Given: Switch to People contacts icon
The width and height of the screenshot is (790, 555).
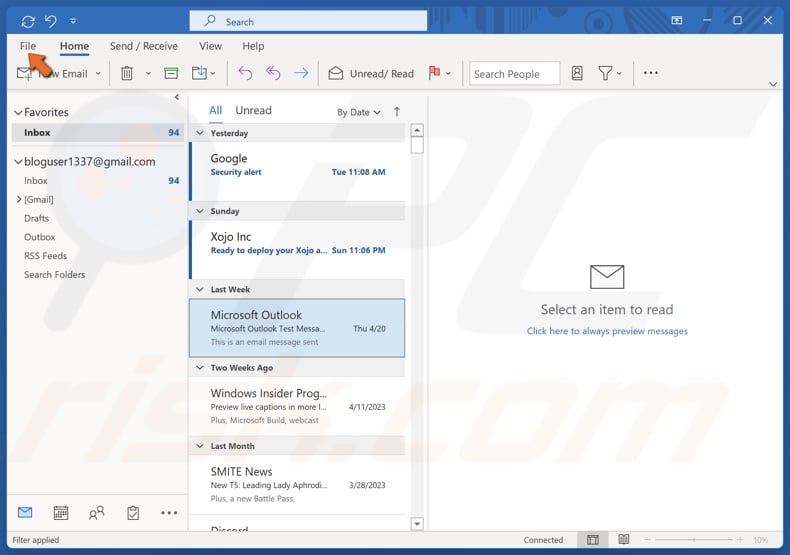Looking at the screenshot, I should 96,513.
